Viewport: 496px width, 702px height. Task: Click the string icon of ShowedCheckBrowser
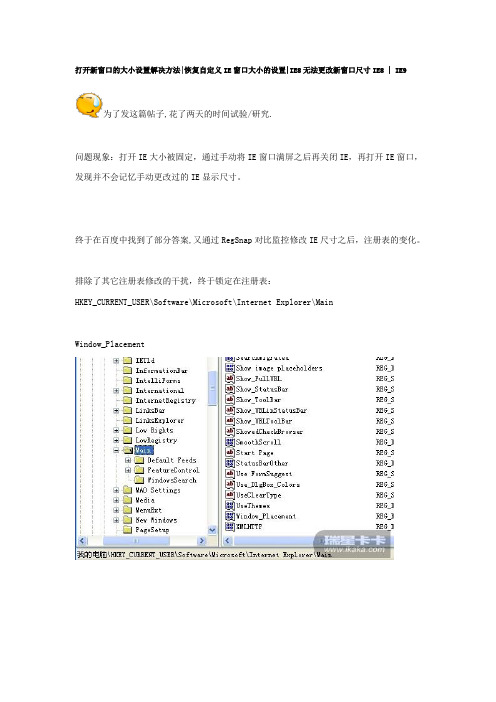pyautogui.click(x=230, y=432)
